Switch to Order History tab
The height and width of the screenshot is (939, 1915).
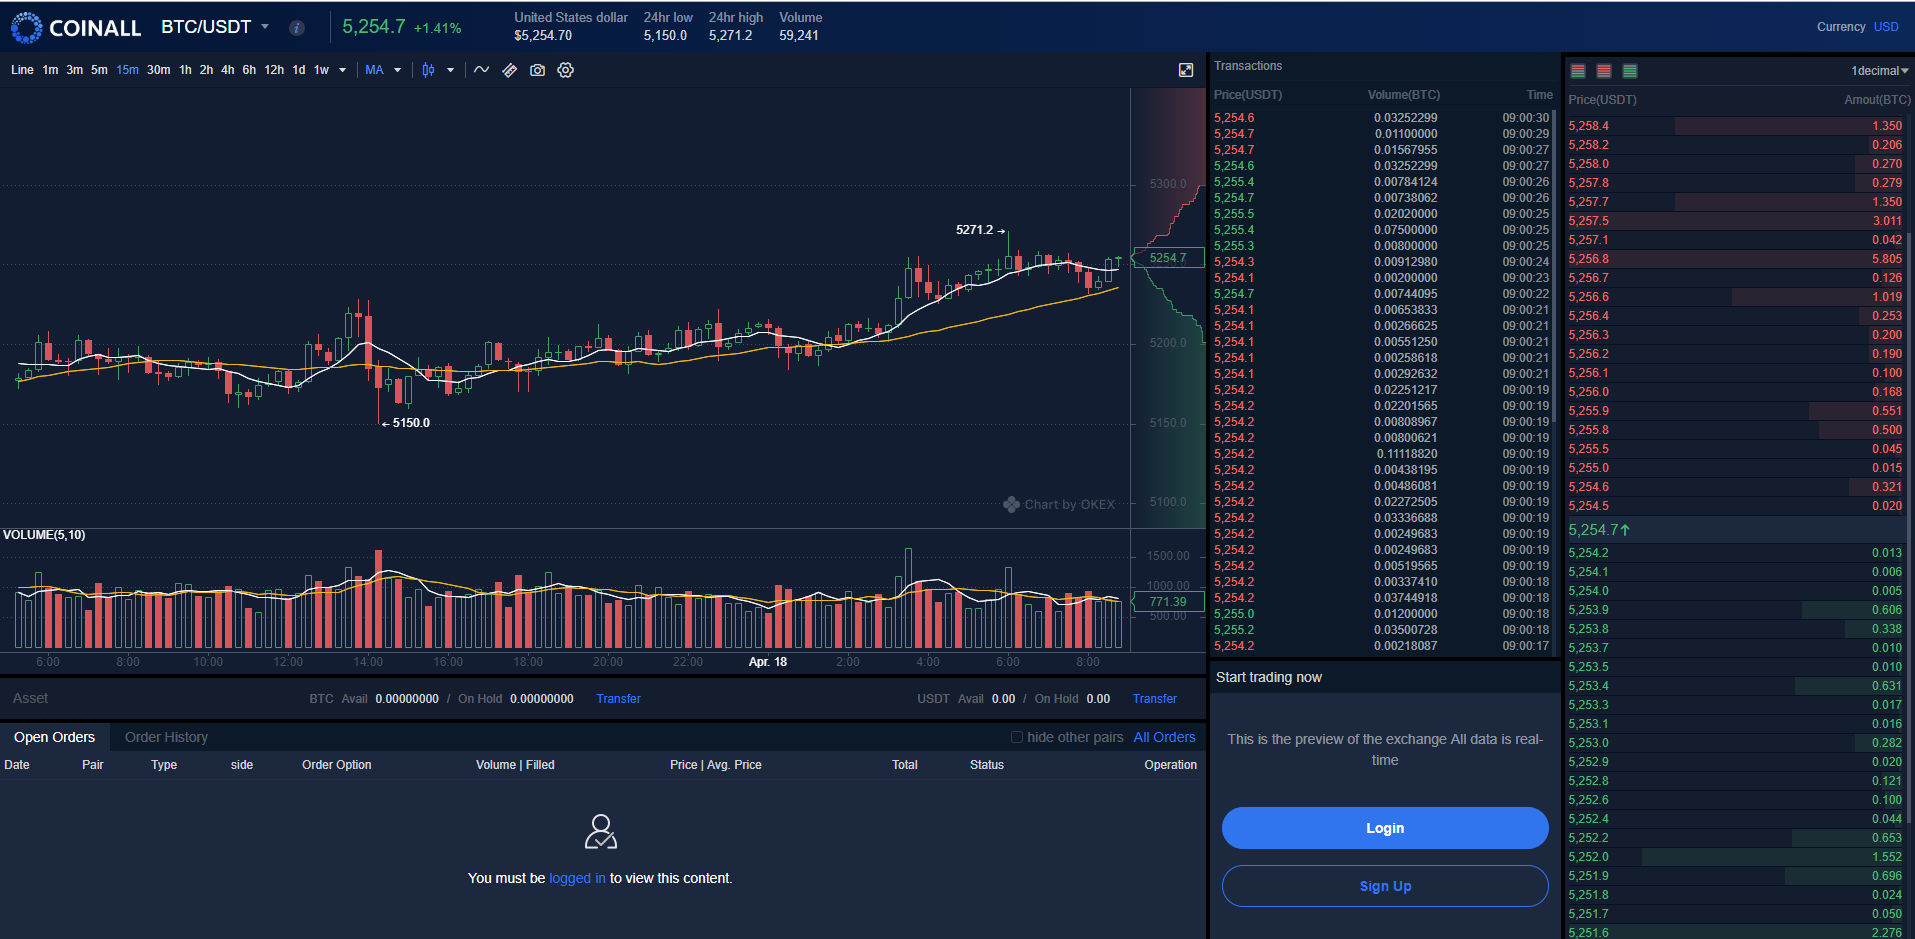click(166, 737)
